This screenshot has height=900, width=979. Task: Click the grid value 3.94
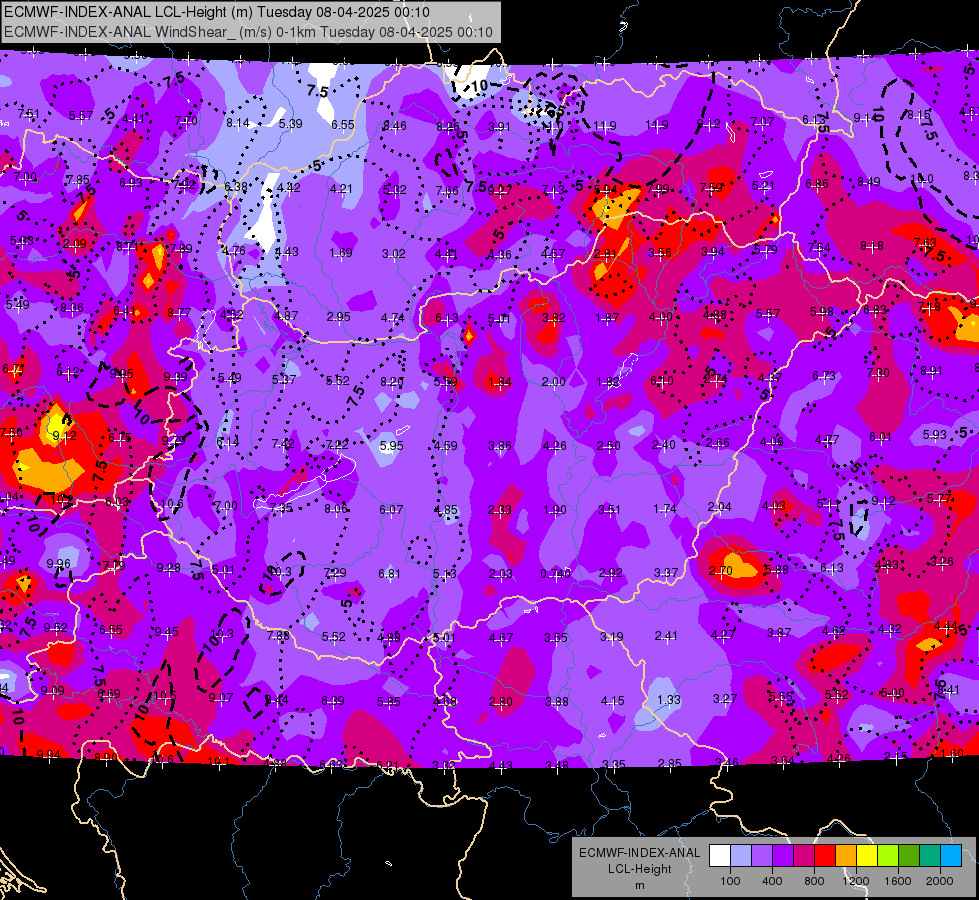coord(712,251)
